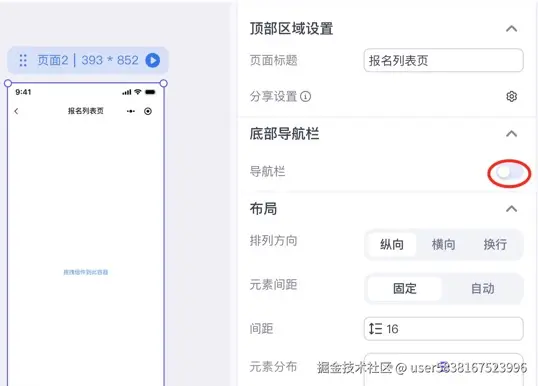Collapse the 布局 section
The width and height of the screenshot is (538, 386).
pos(512,209)
